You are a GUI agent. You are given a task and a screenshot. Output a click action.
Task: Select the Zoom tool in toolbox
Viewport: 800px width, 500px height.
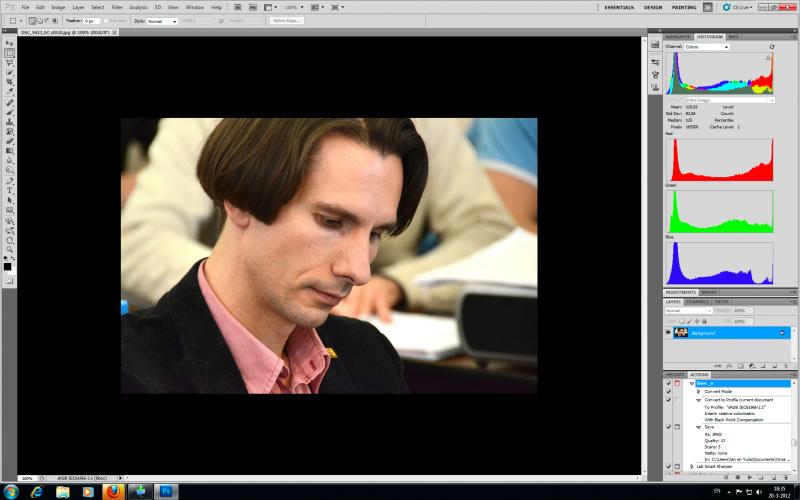[9, 250]
